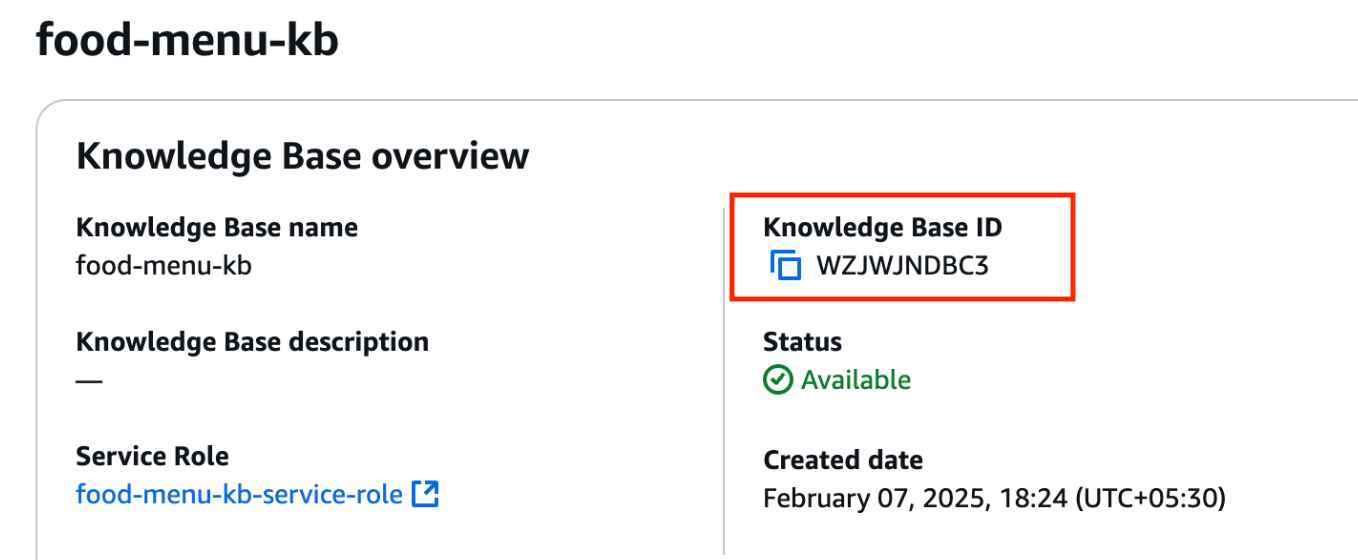Click the (UTC+05:30) timezone text
This screenshot has width=1358, height=560.
click(1150, 497)
